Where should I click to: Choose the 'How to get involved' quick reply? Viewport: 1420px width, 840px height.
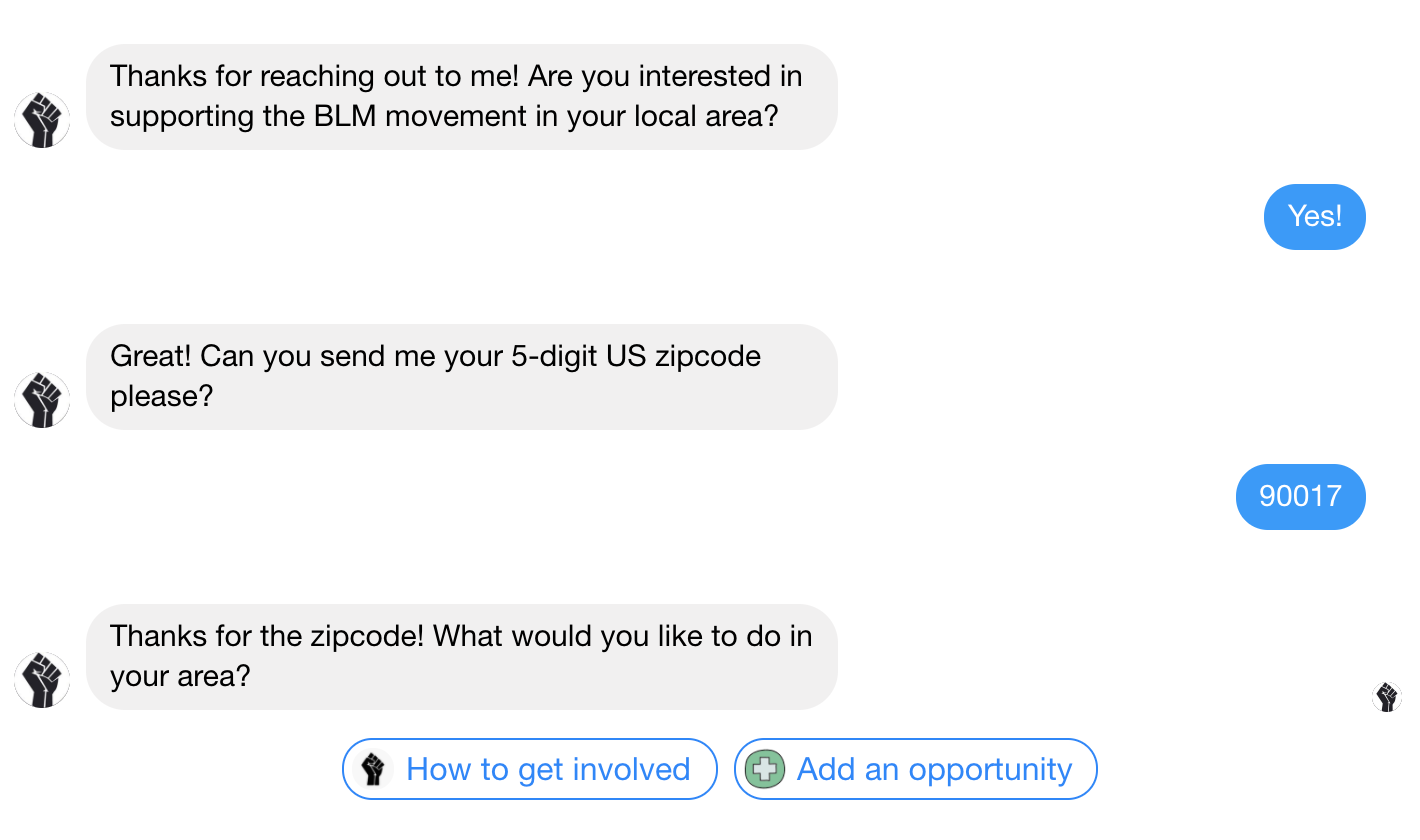pyautogui.click(x=530, y=769)
